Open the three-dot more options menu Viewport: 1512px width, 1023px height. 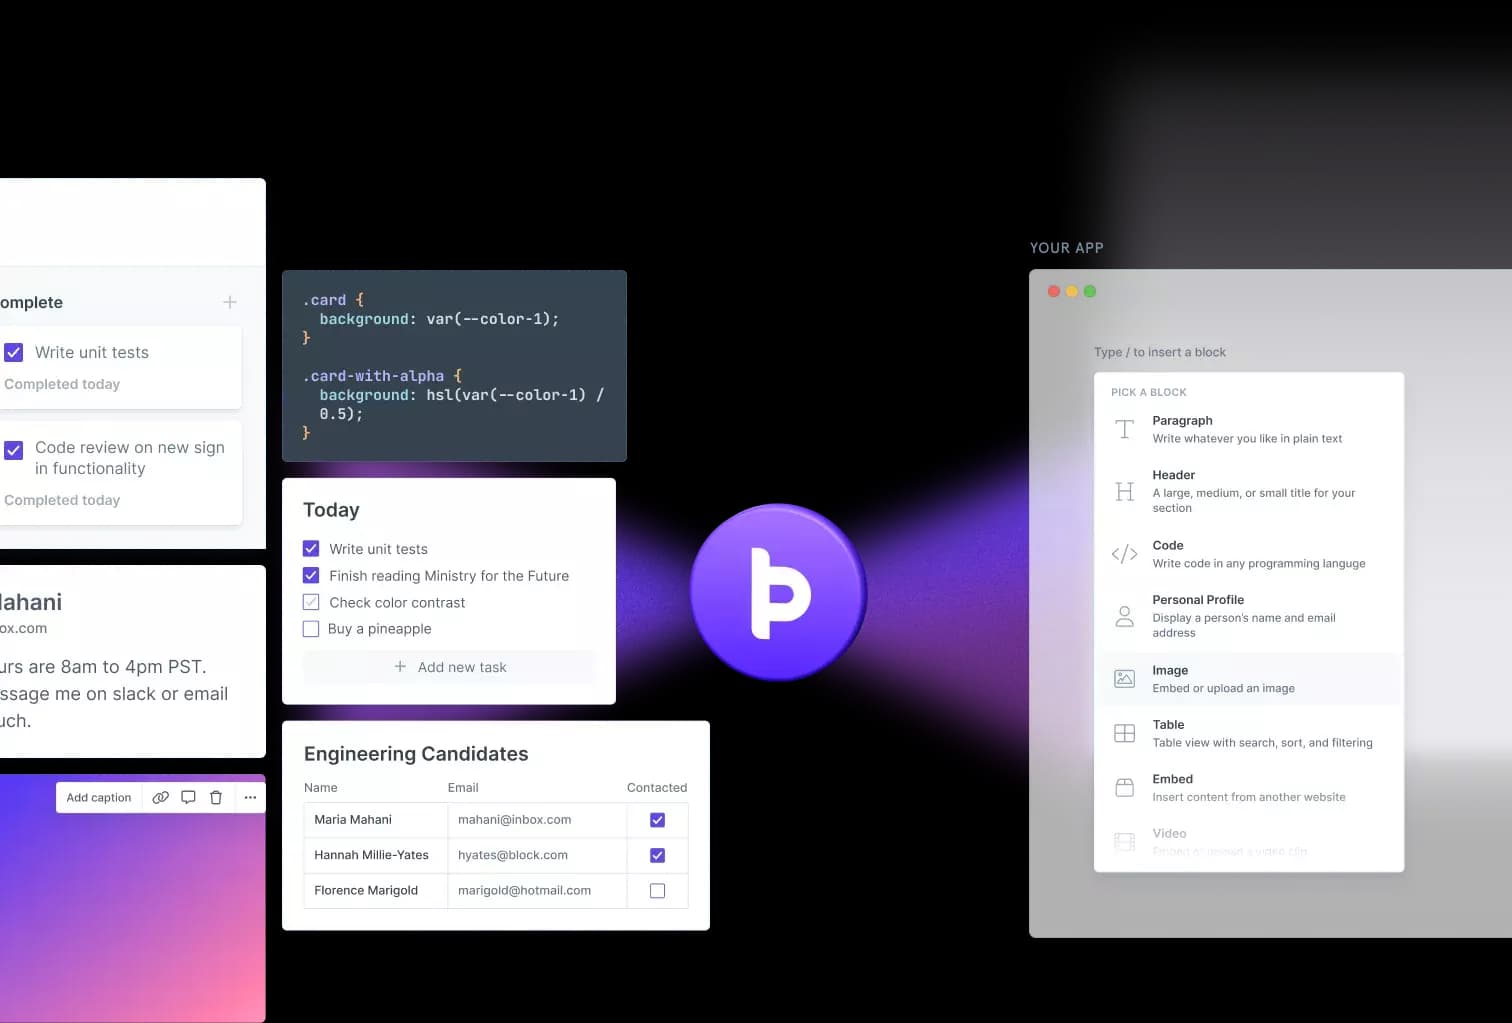pos(250,797)
